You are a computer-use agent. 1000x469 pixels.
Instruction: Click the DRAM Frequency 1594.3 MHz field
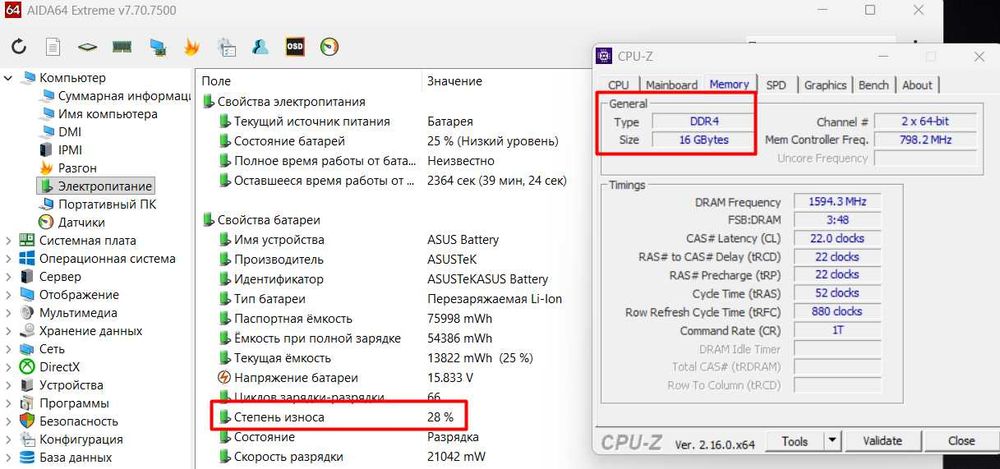point(837,202)
